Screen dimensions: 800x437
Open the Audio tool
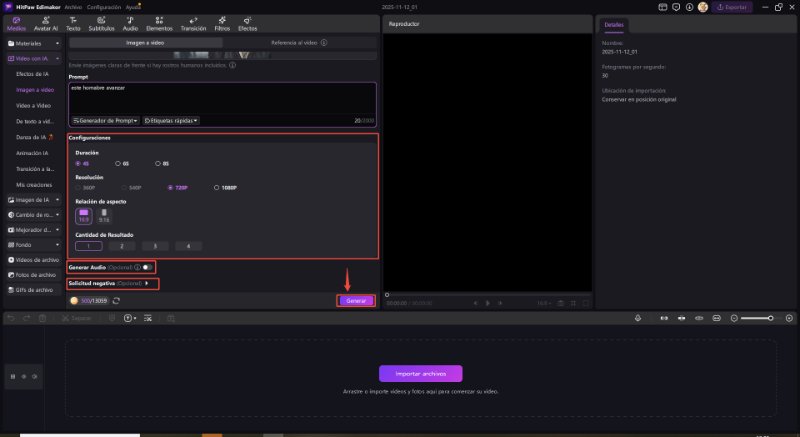coord(130,24)
